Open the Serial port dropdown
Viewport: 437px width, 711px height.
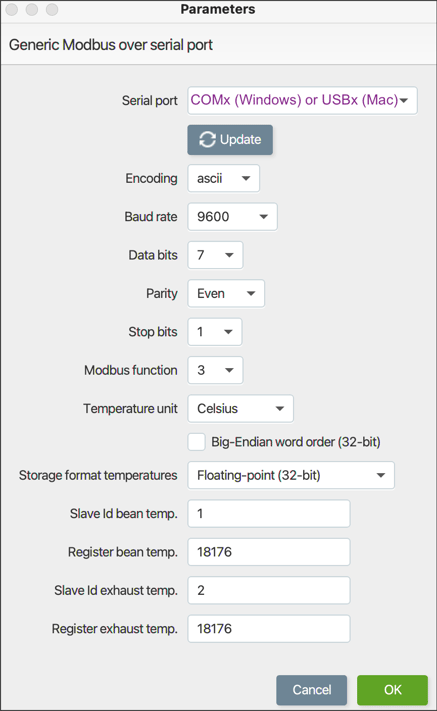click(x=302, y=100)
